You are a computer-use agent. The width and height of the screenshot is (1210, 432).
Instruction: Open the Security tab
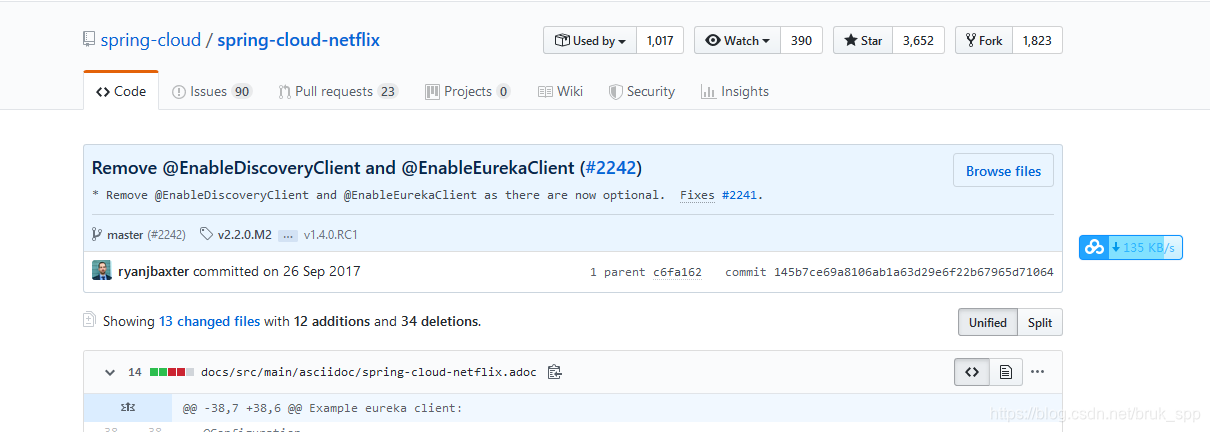tap(642, 91)
